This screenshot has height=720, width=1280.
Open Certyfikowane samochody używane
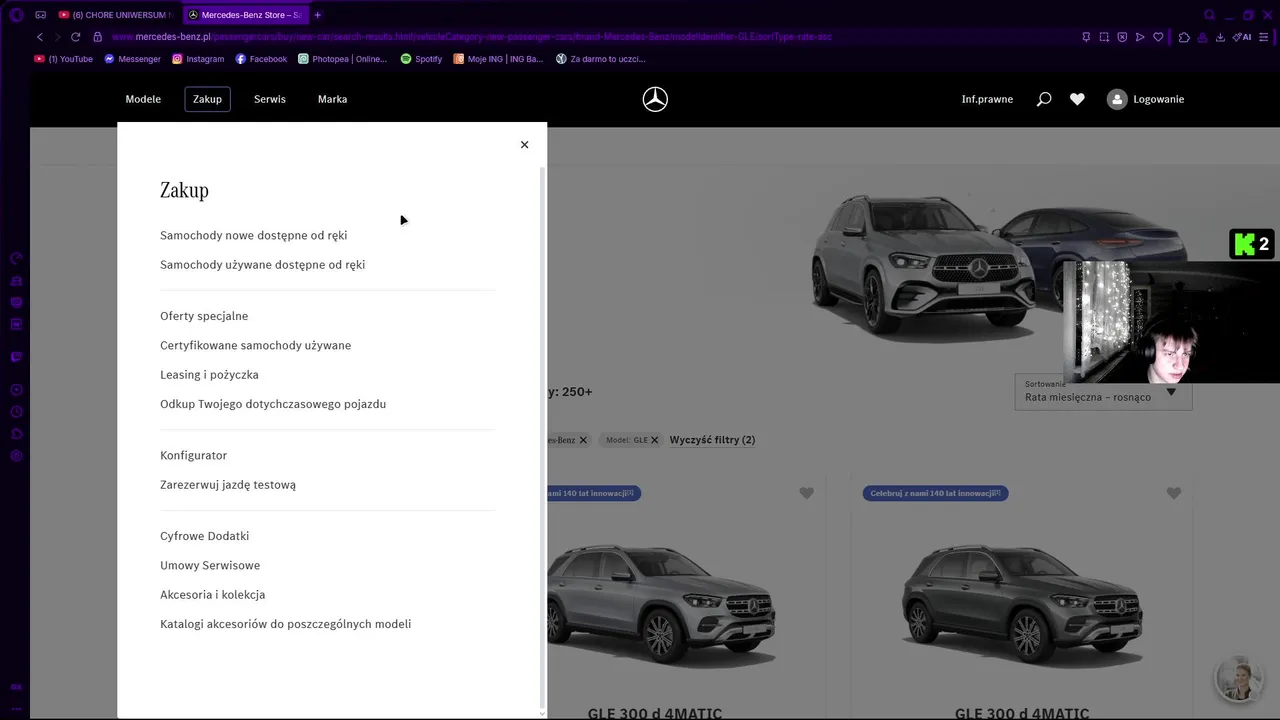pos(256,345)
